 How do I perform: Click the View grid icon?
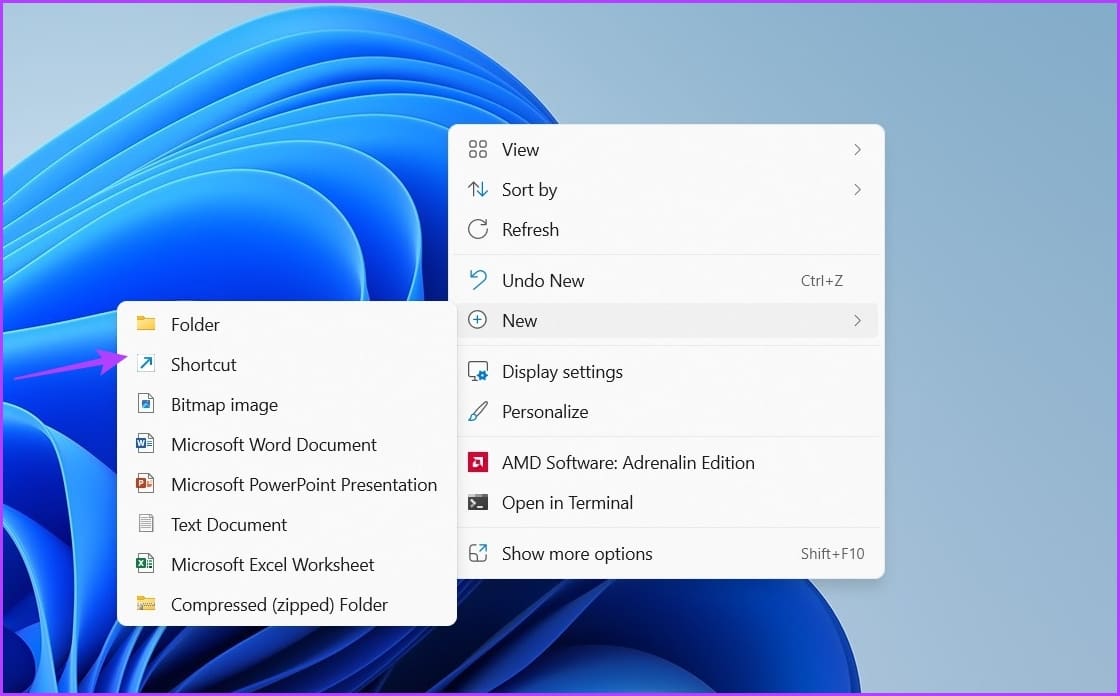coord(478,149)
